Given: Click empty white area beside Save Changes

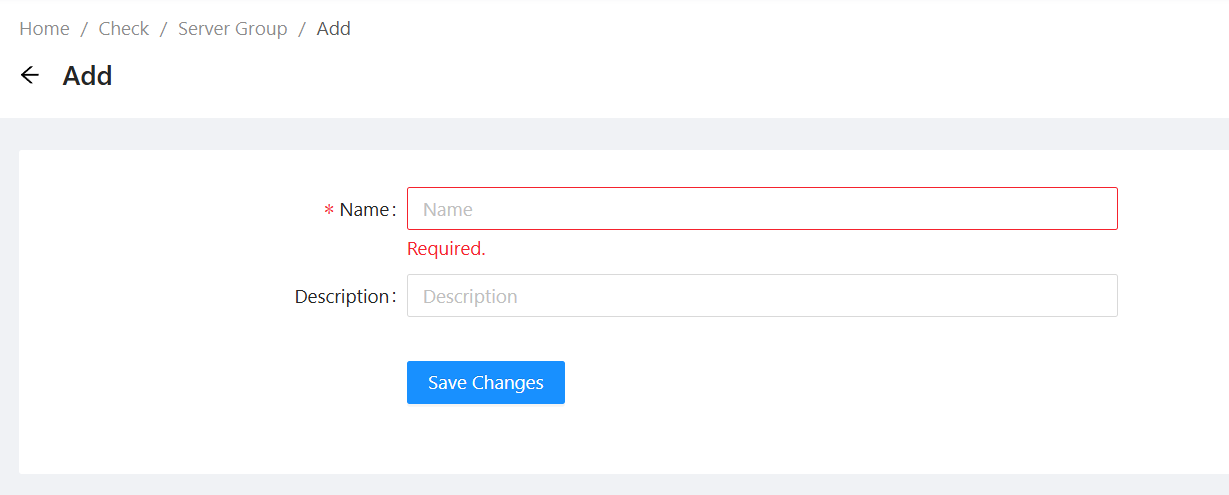Looking at the screenshot, I should click(x=800, y=383).
